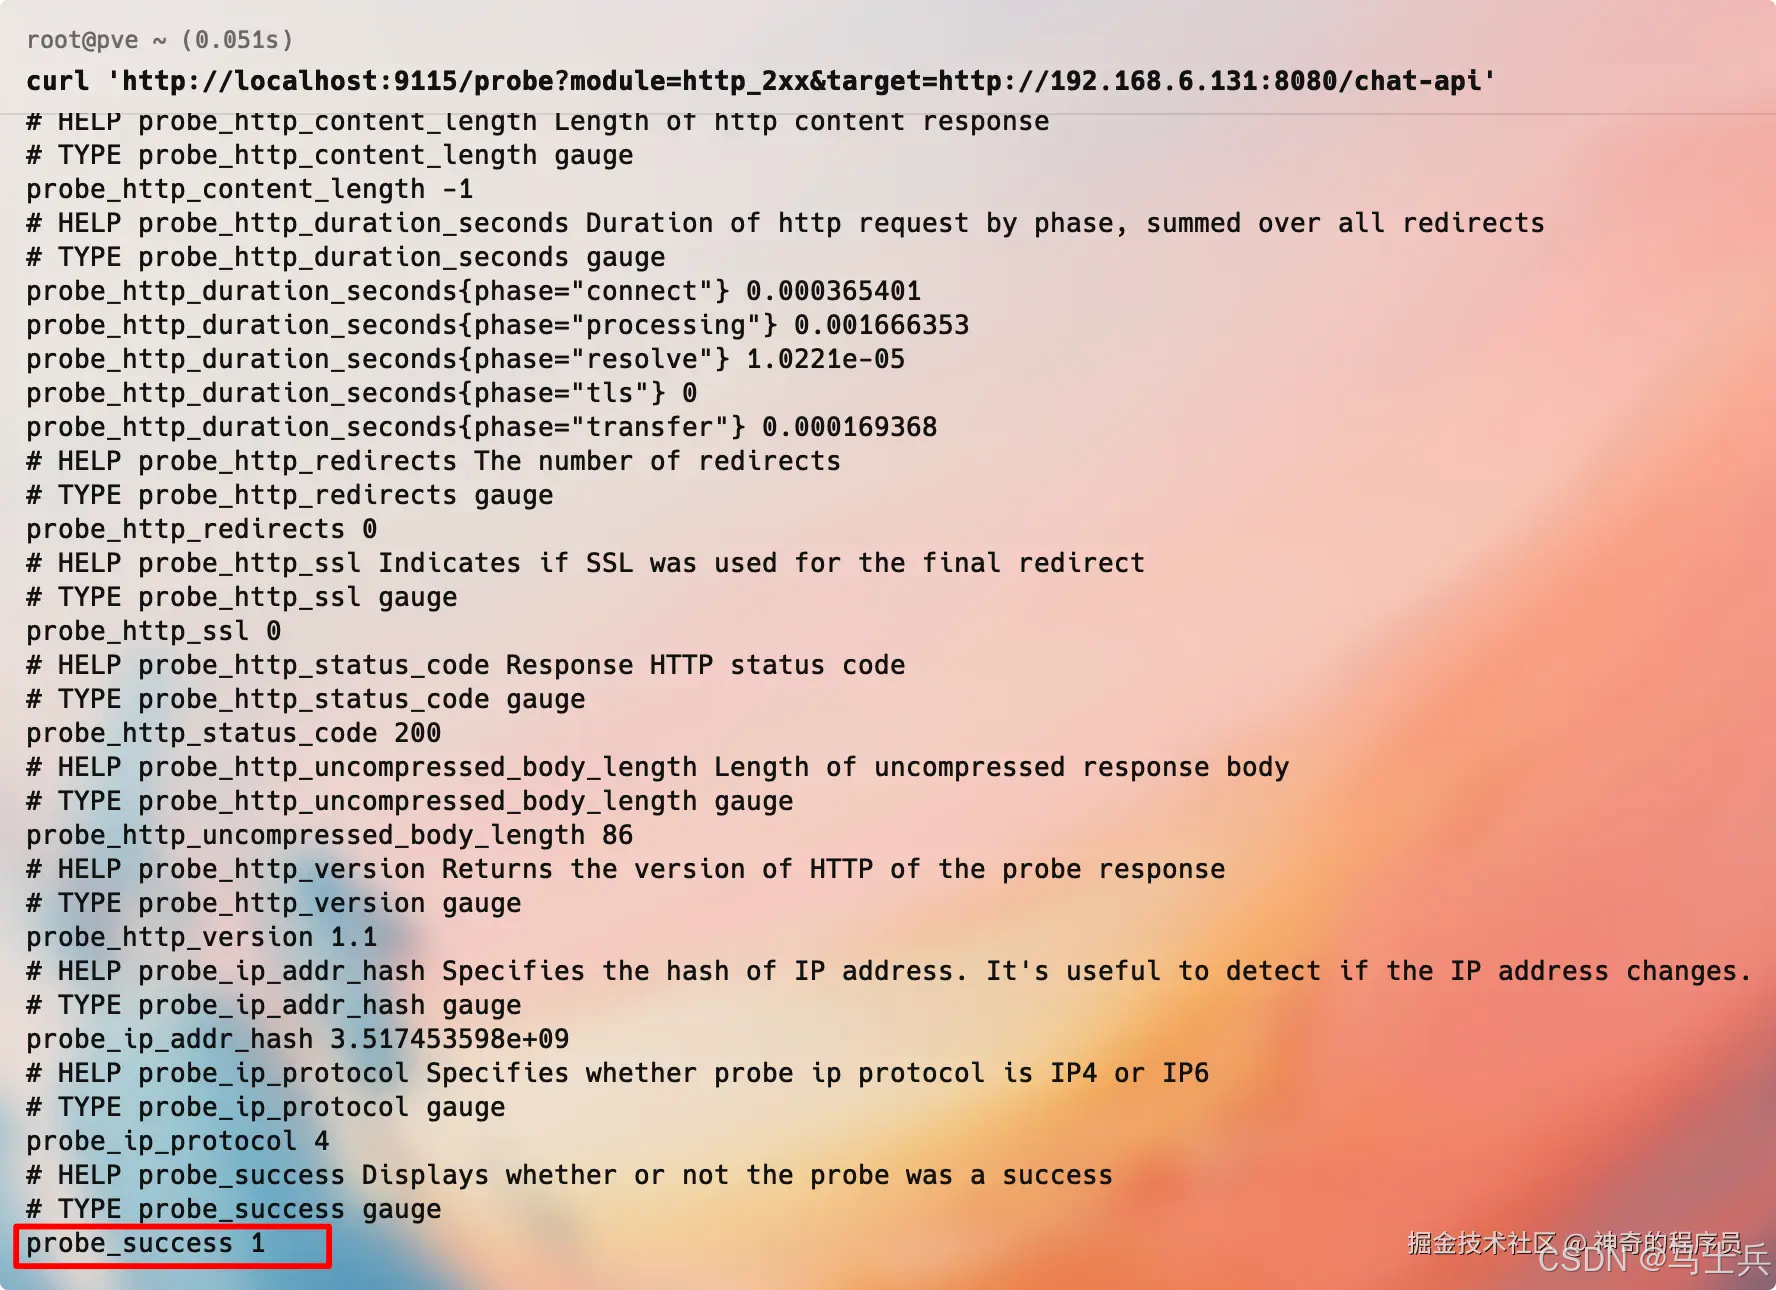Viewport: 1776px width, 1290px height.
Task: Click the probe_http_content_length -1 value line
Action: pyautogui.click(x=249, y=189)
